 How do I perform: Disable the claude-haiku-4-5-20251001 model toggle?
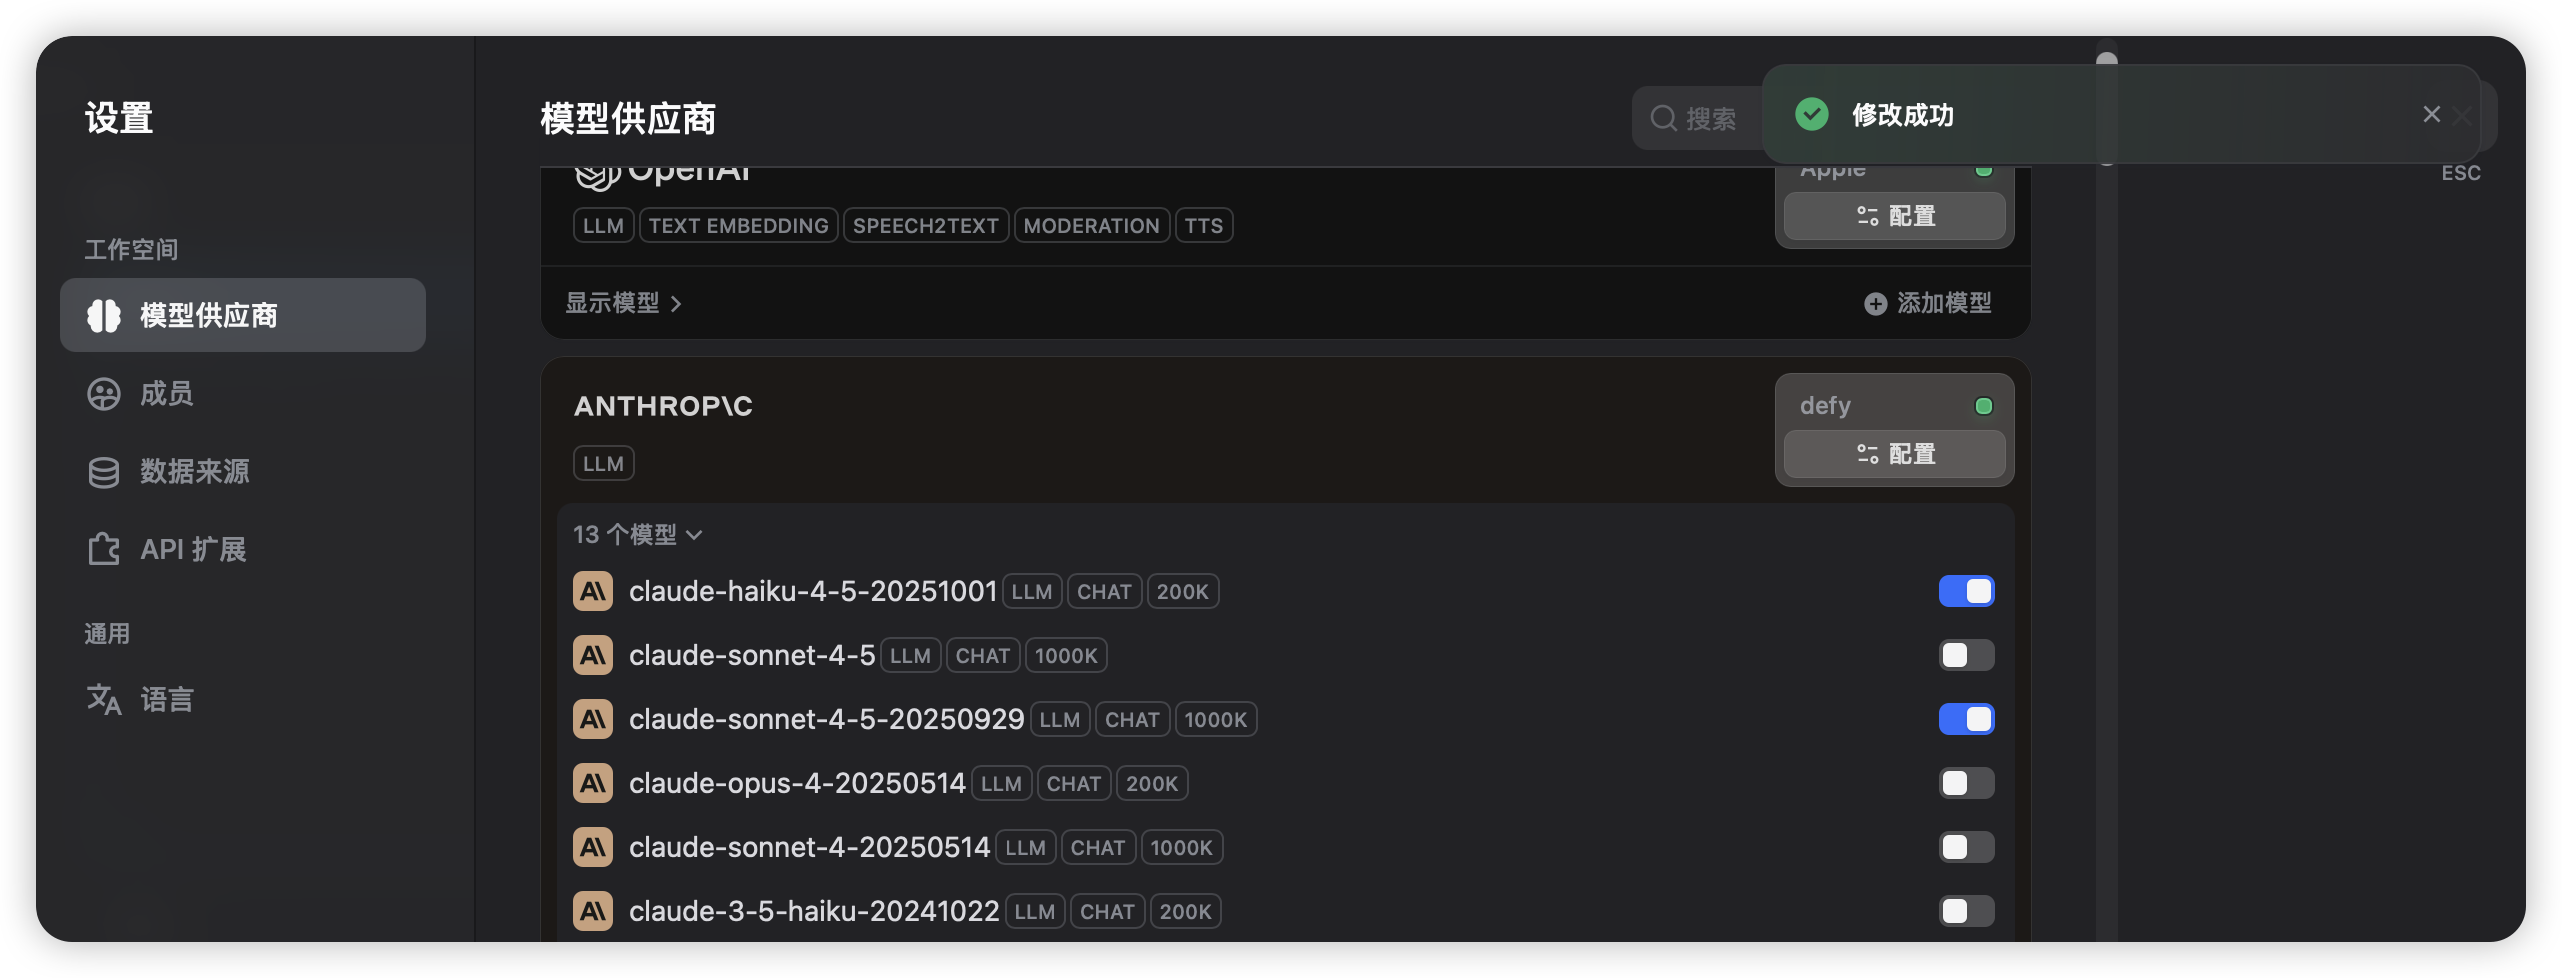(1965, 591)
